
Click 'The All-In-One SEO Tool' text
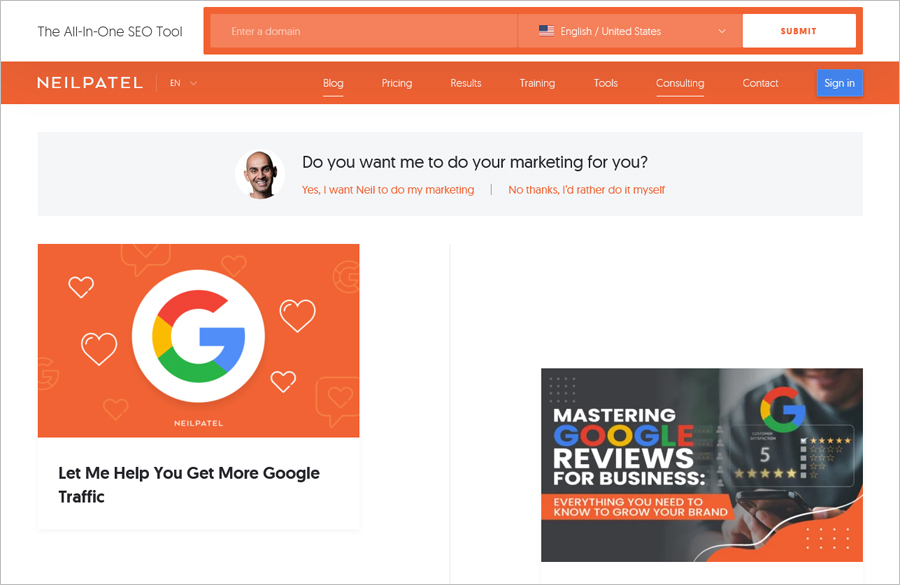110,32
